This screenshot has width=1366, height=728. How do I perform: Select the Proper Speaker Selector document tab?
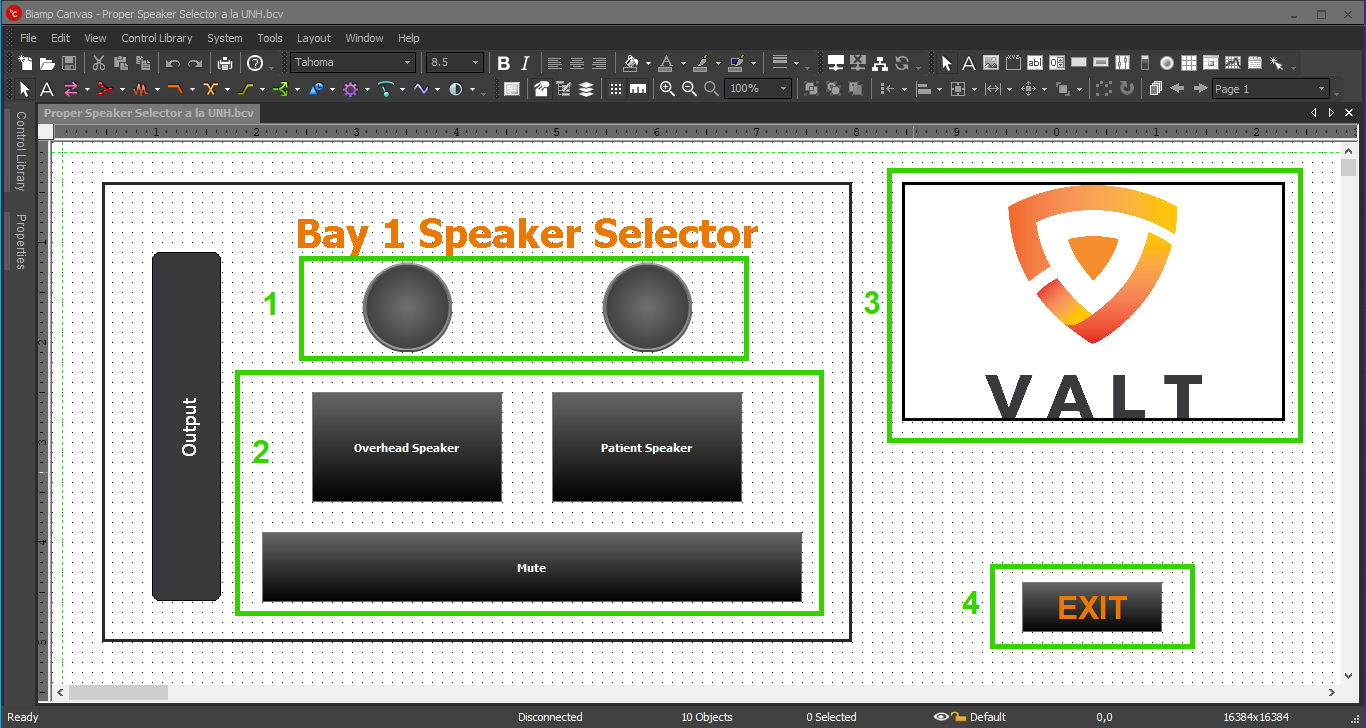tap(149, 113)
